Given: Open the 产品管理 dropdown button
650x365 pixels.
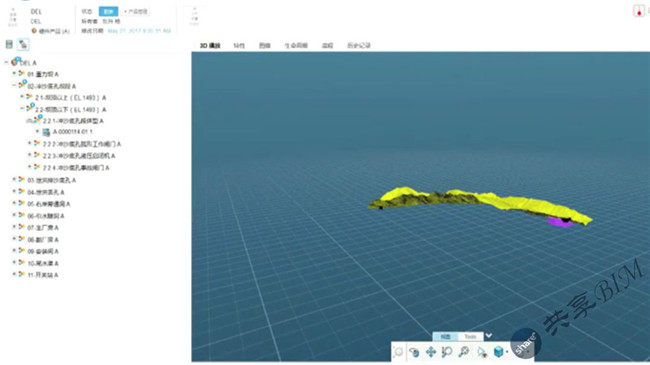Looking at the screenshot, I should pos(136,12).
